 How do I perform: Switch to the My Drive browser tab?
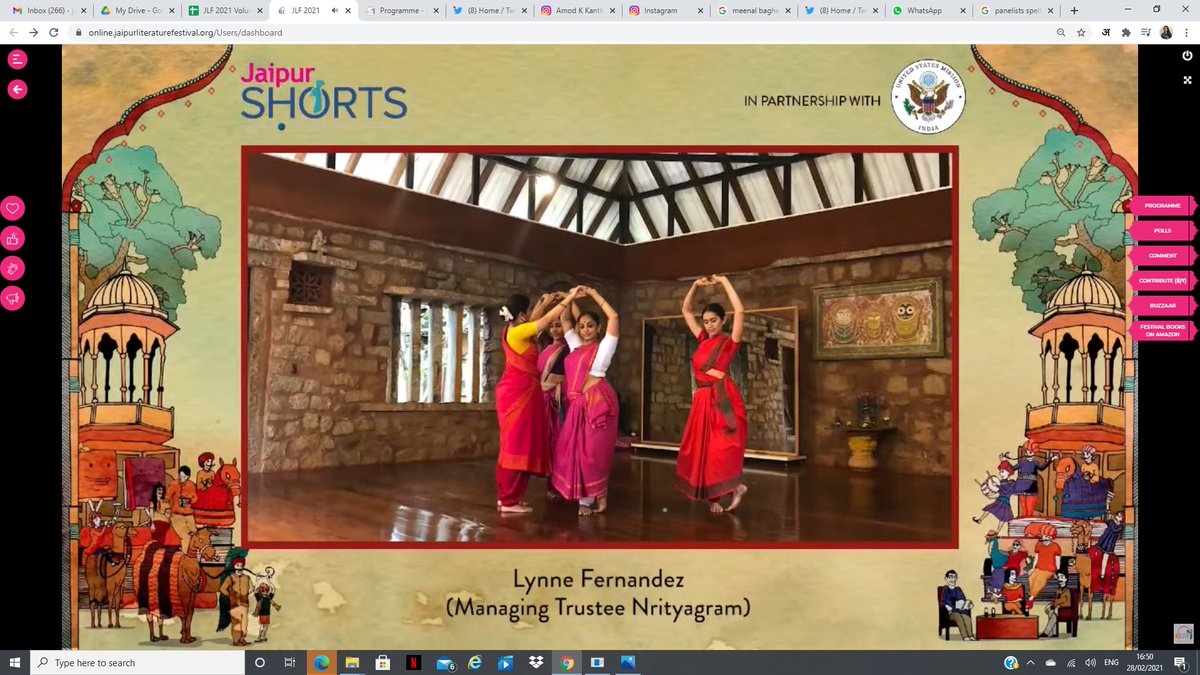(137, 10)
